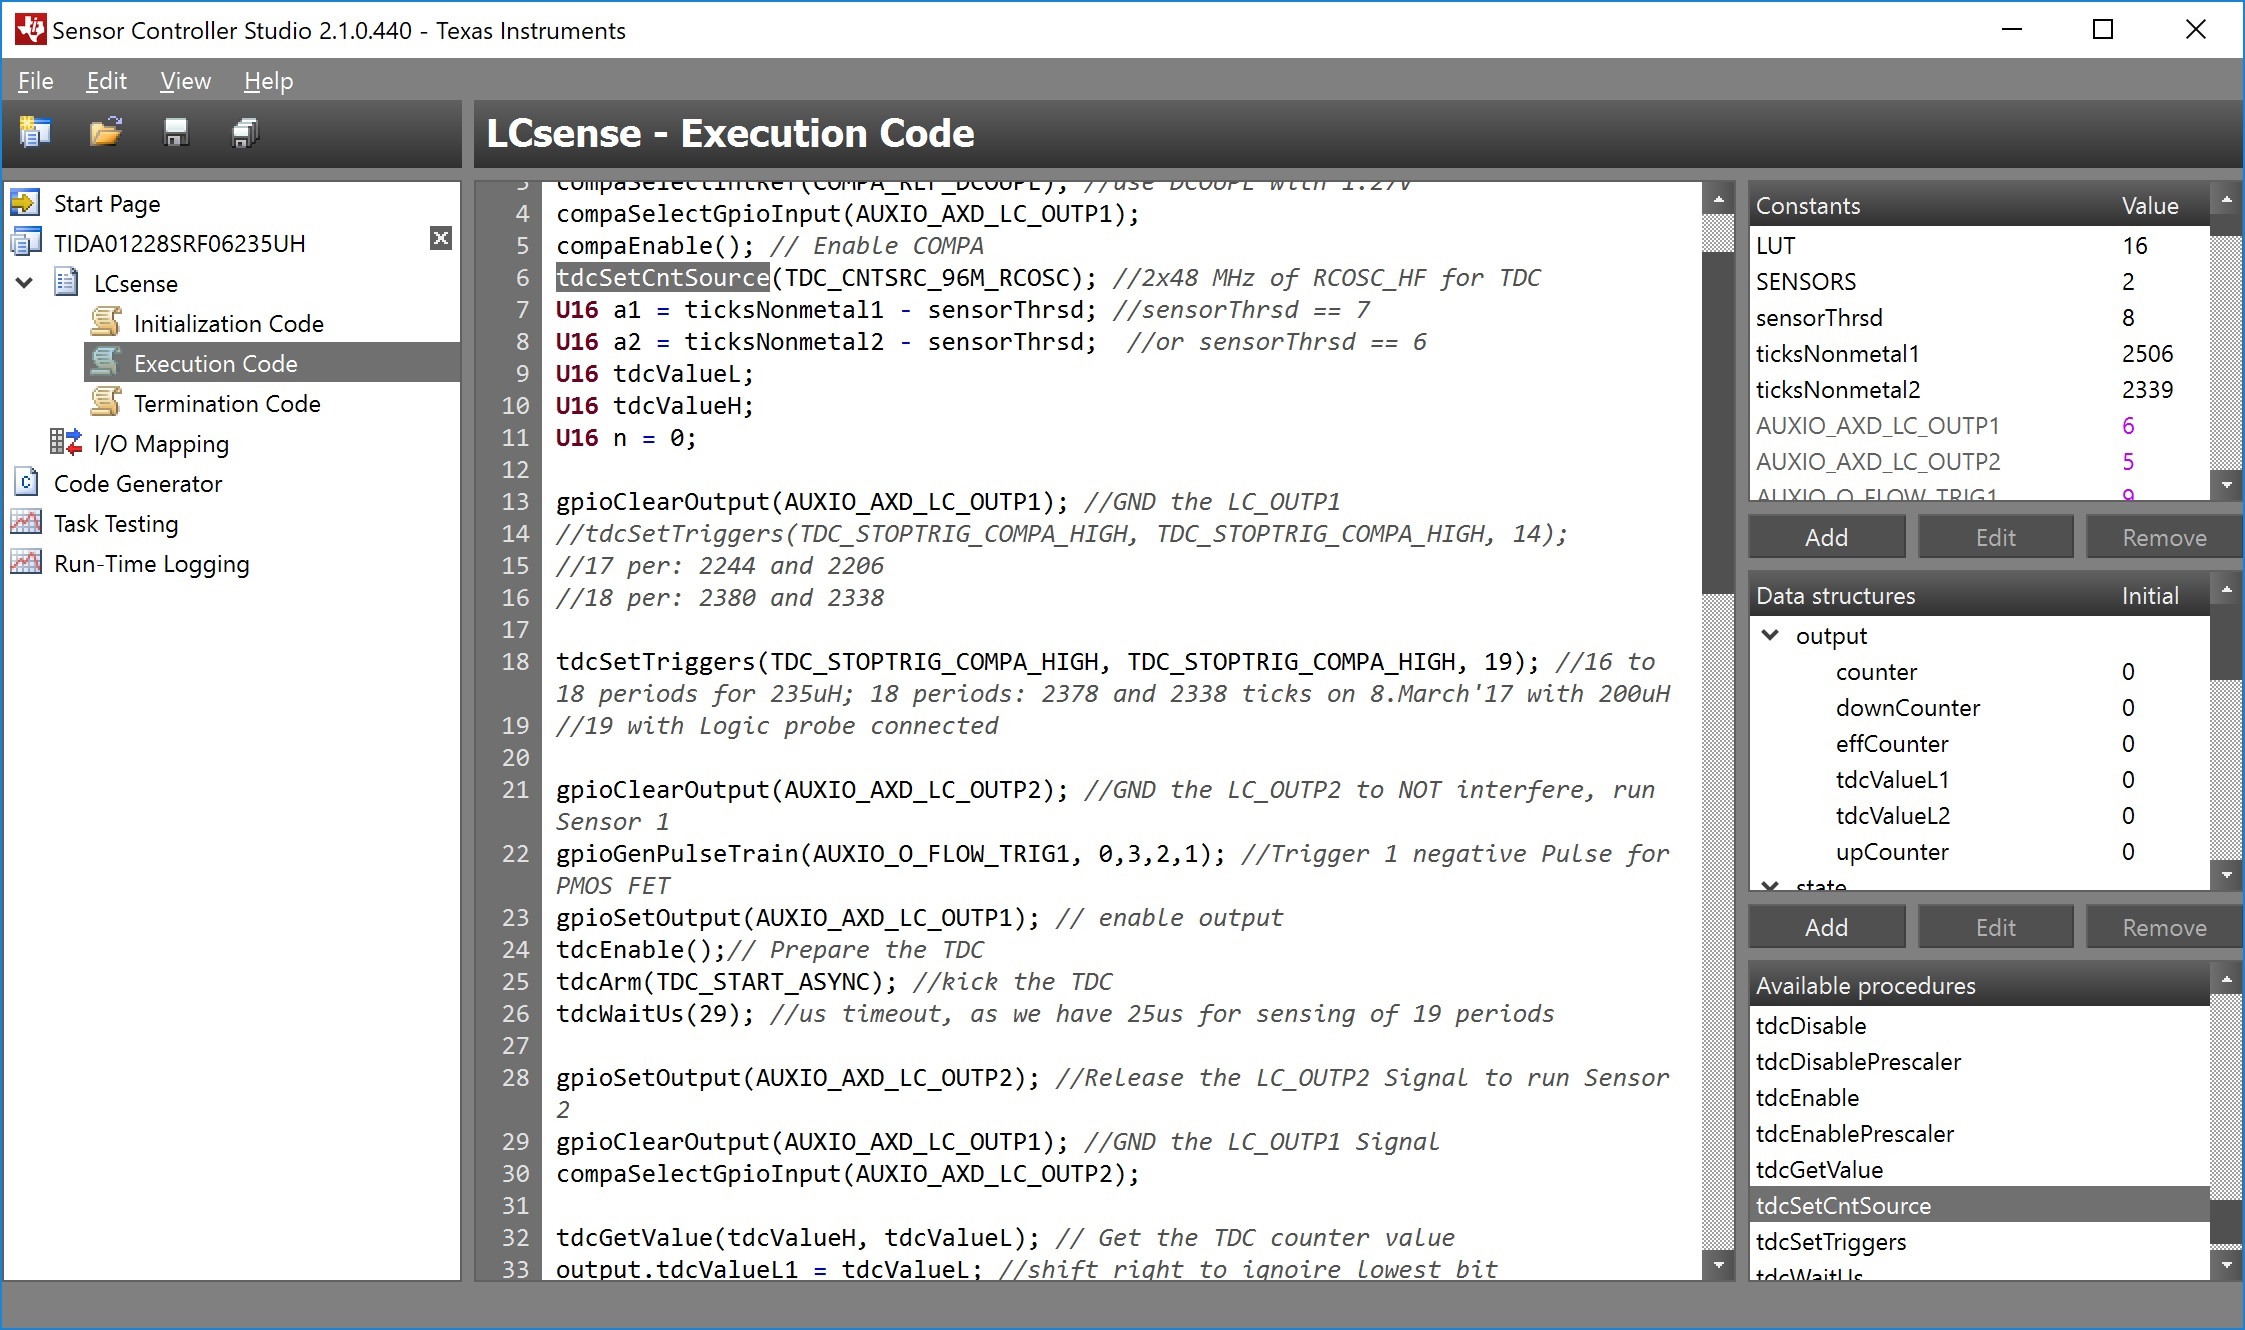Click Add button under Data structures

(1826, 927)
